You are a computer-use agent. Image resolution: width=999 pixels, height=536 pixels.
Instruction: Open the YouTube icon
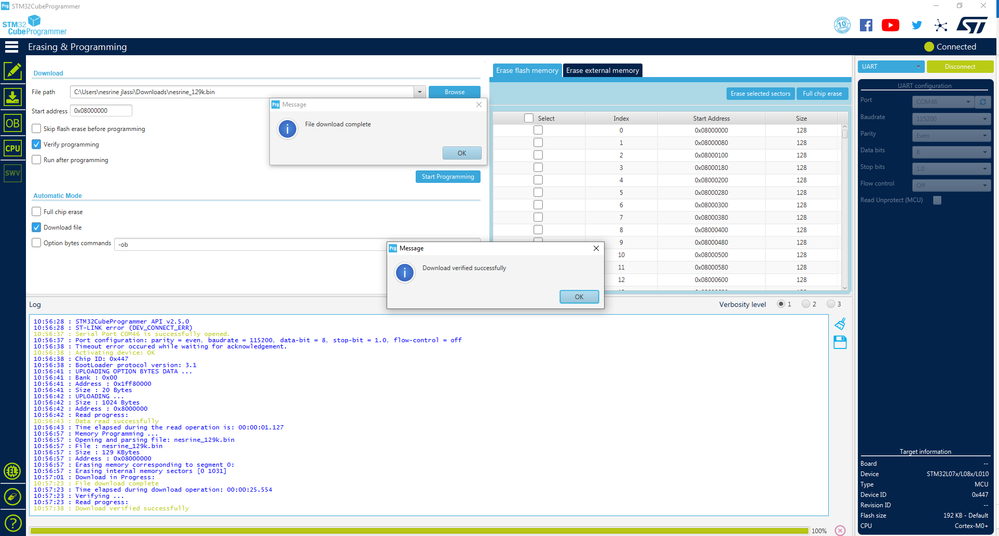(890, 25)
